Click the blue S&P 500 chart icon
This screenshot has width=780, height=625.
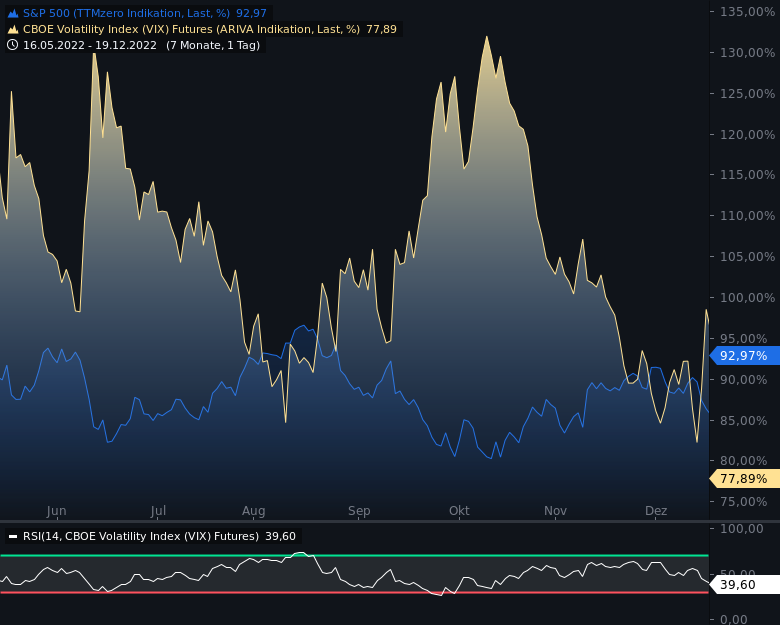point(13,14)
